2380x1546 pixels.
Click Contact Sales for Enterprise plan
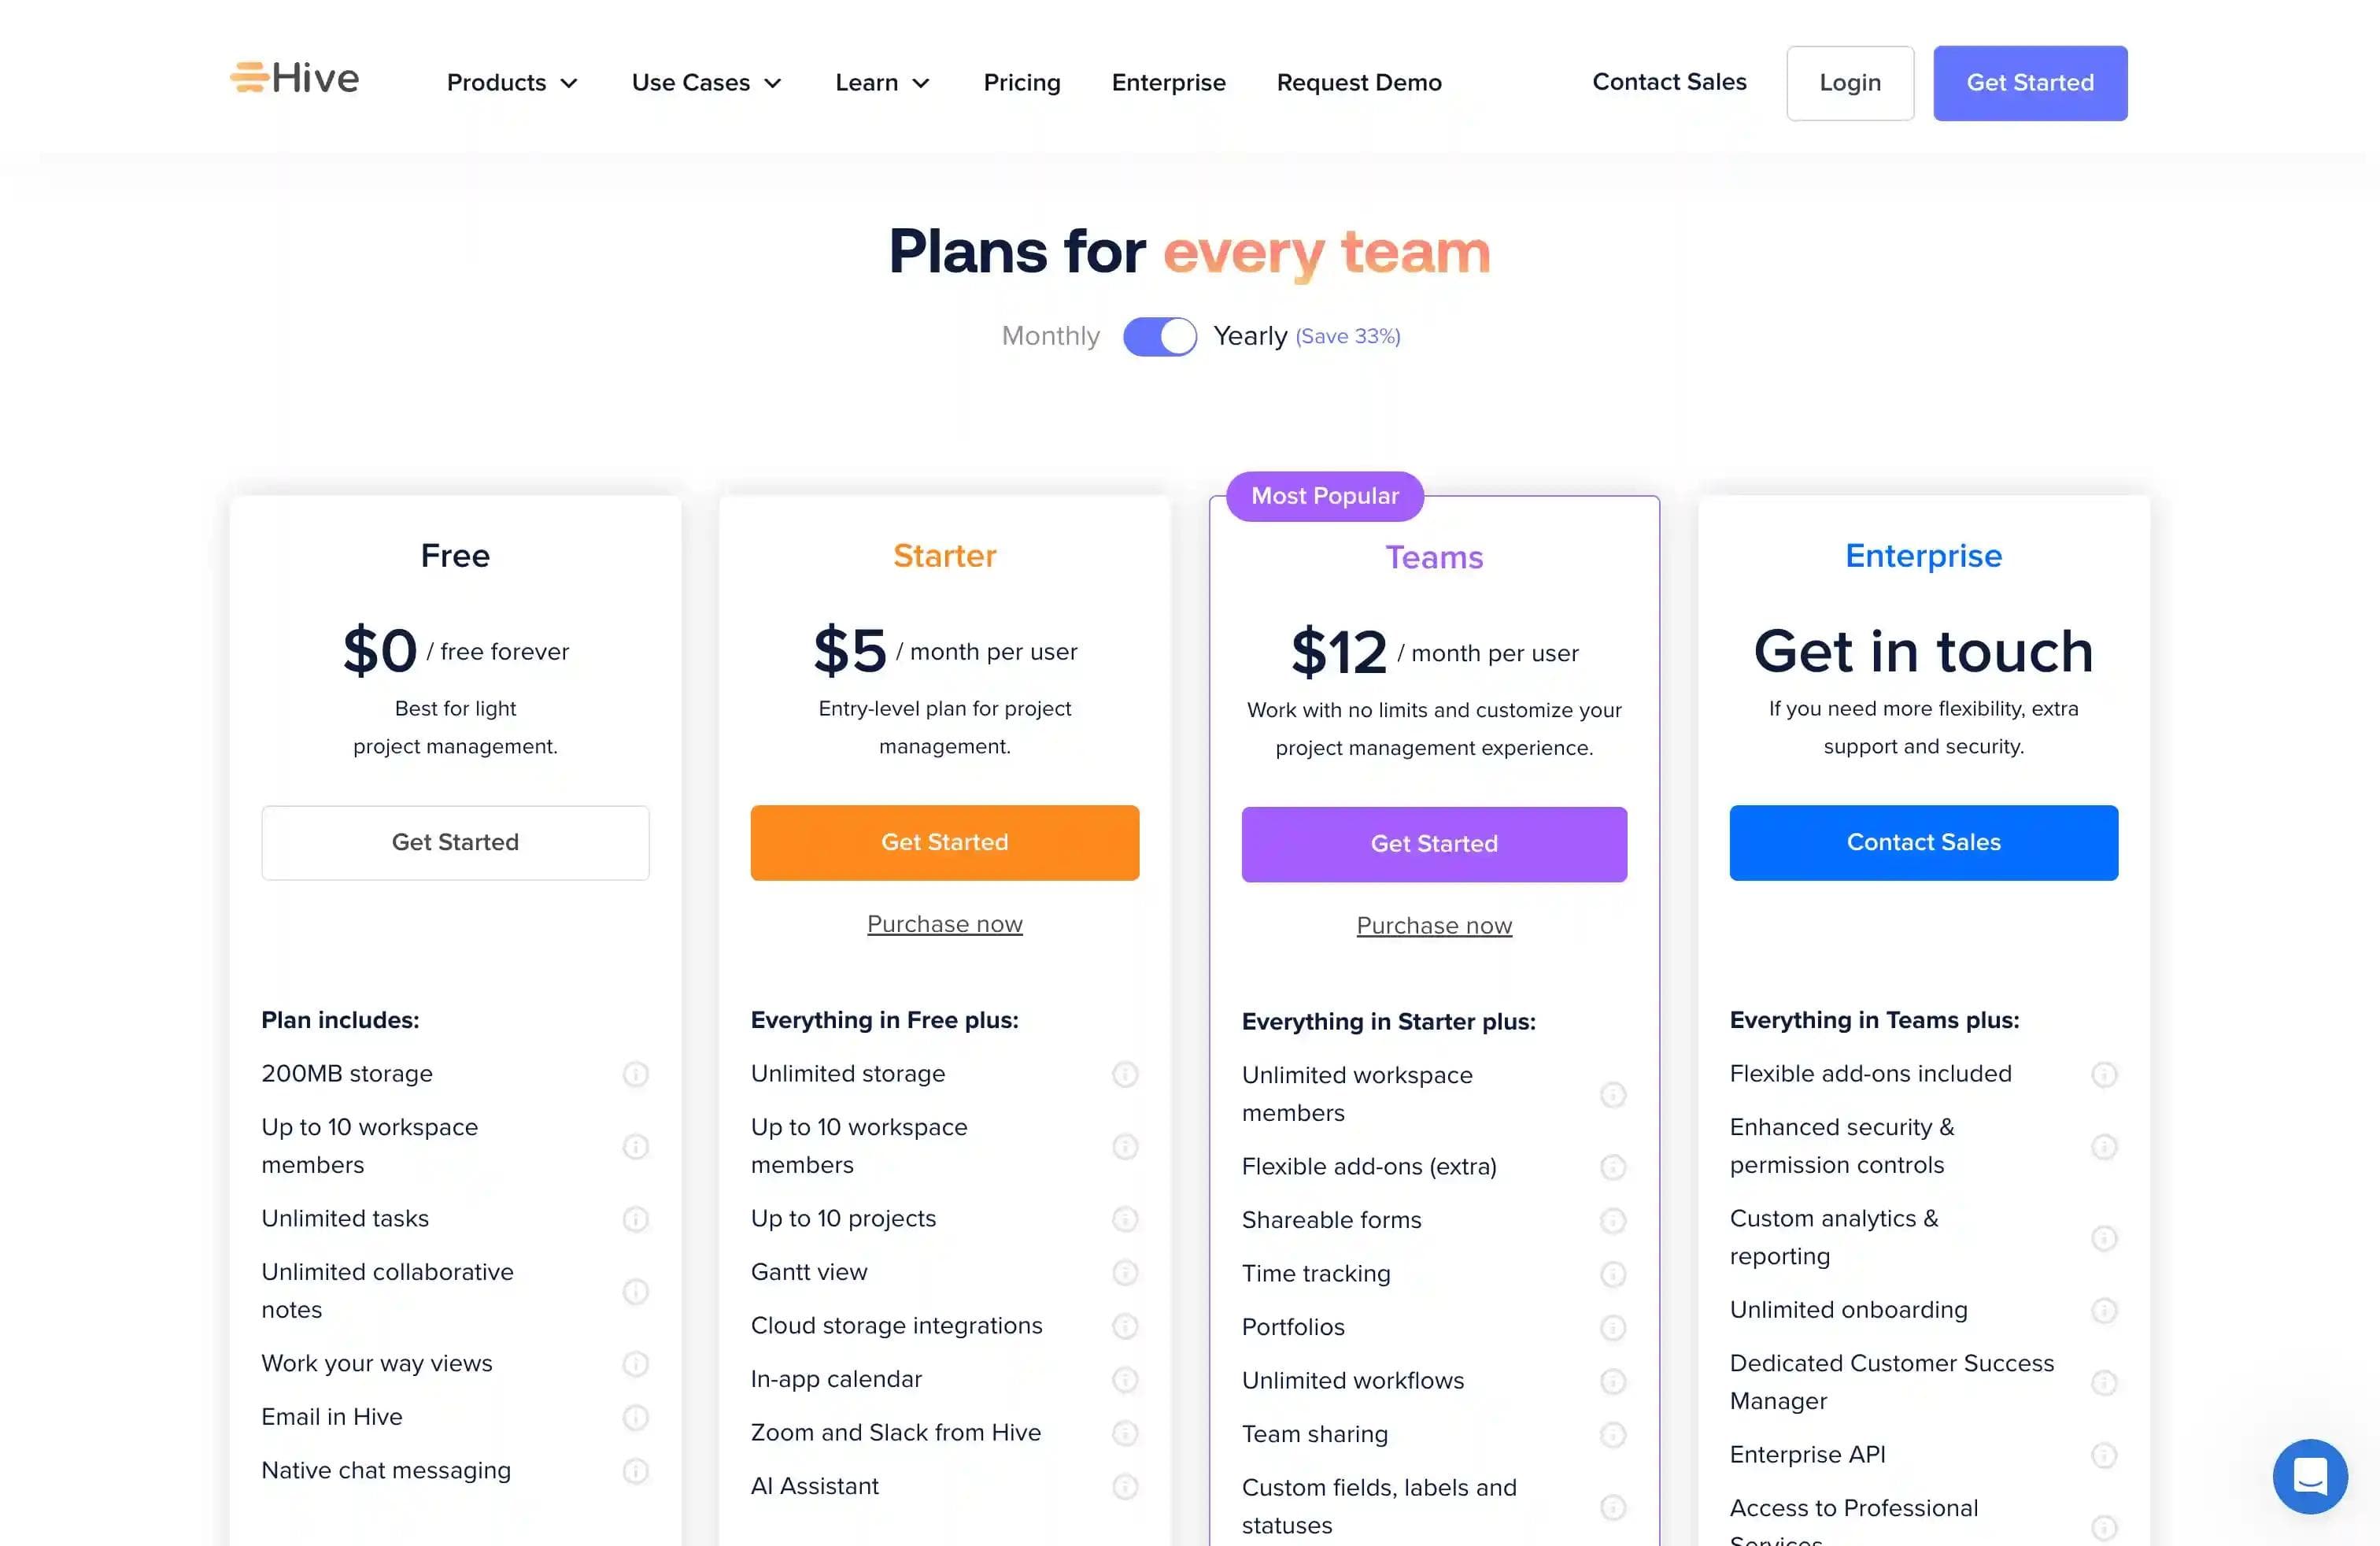pos(1924,843)
